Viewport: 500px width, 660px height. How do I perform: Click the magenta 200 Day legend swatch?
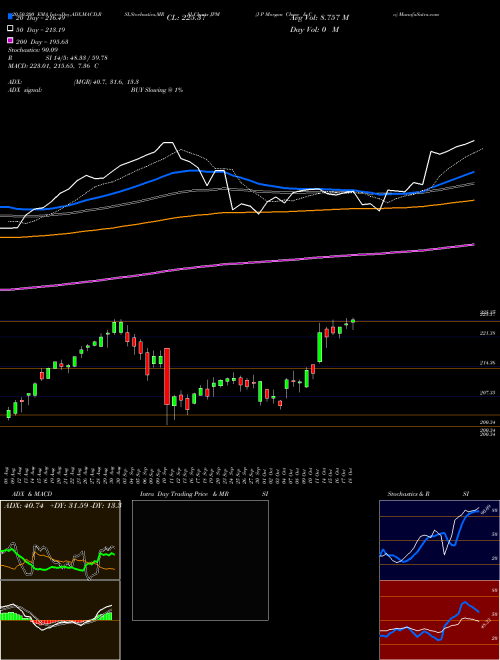(x=10, y=41)
